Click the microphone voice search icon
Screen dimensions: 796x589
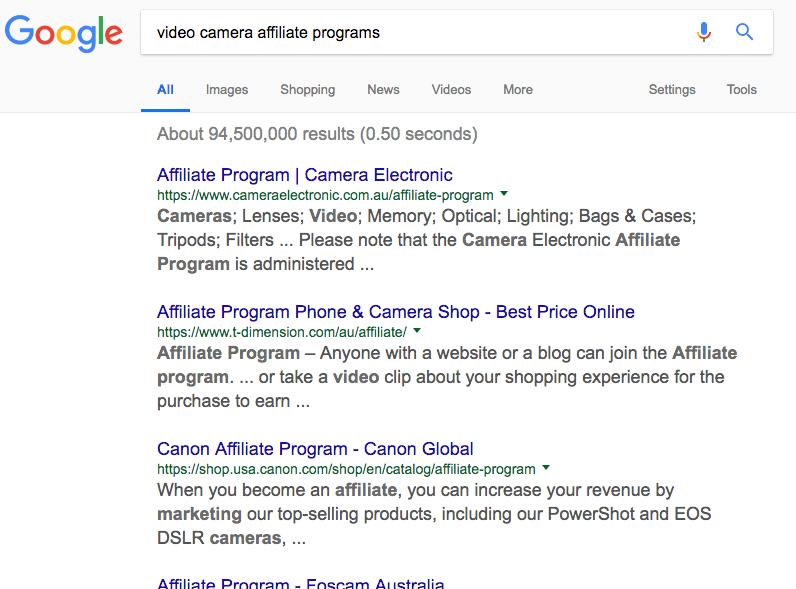pos(704,32)
